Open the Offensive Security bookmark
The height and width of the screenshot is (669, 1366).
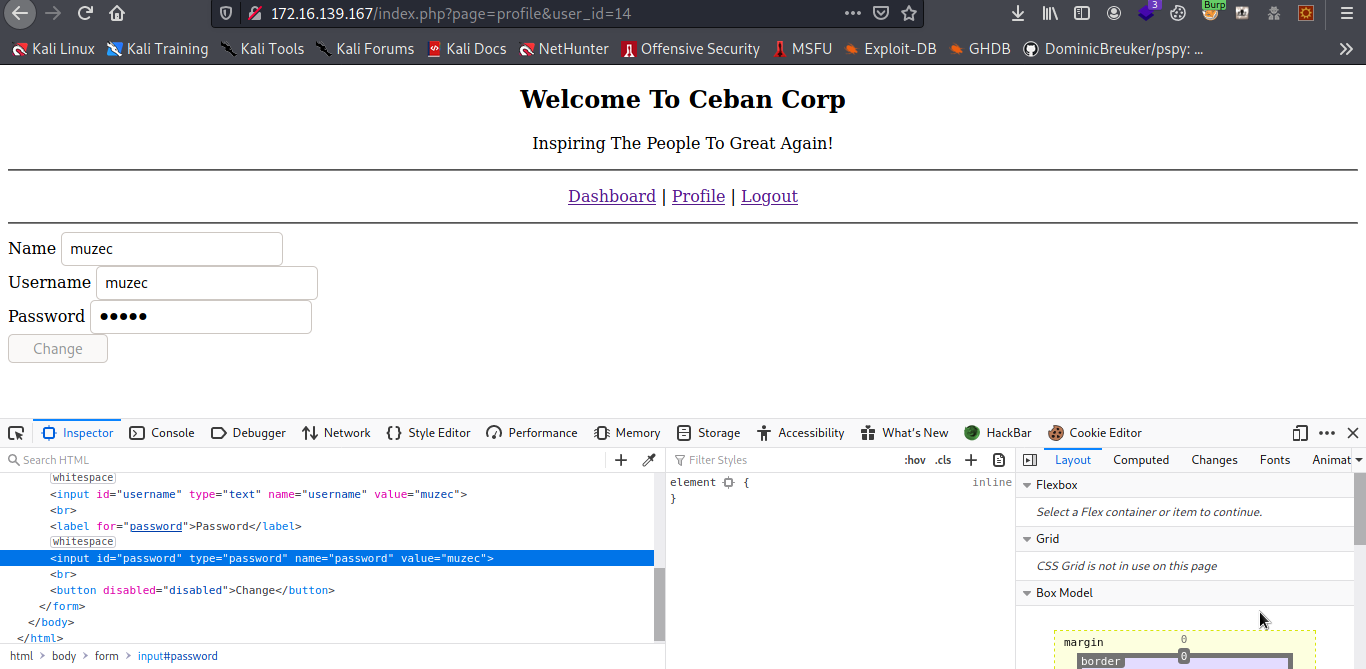[690, 48]
